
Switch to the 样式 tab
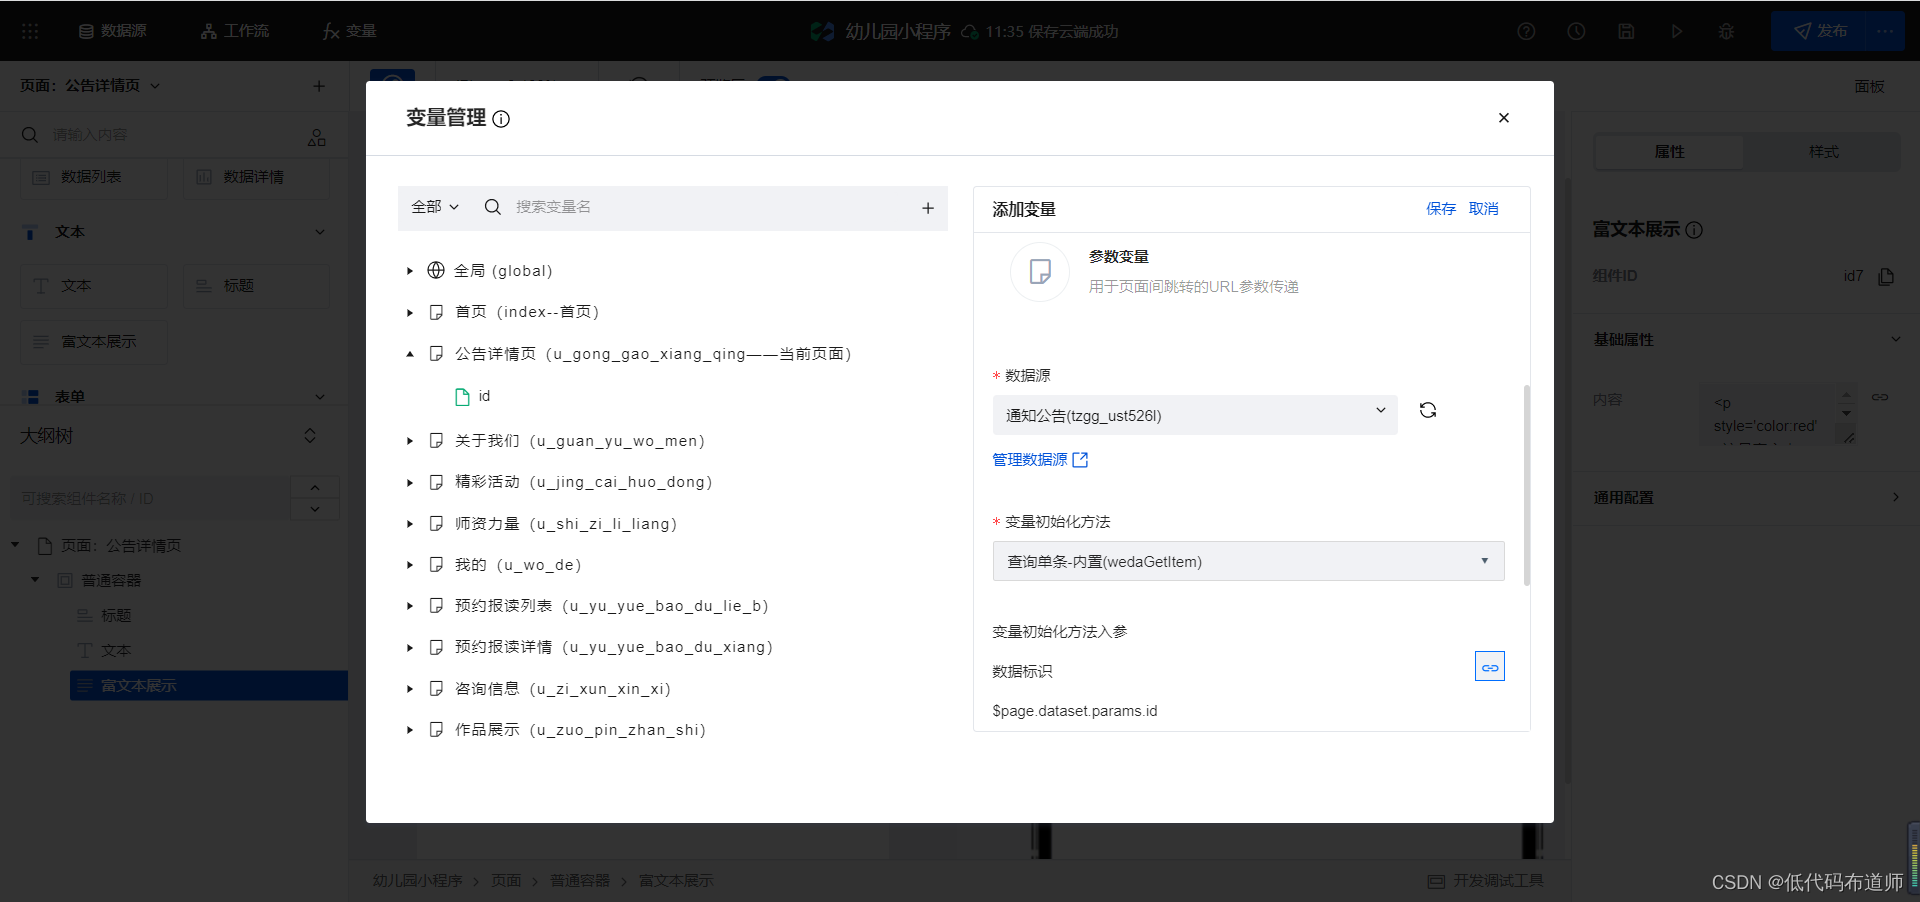[x=1823, y=152]
